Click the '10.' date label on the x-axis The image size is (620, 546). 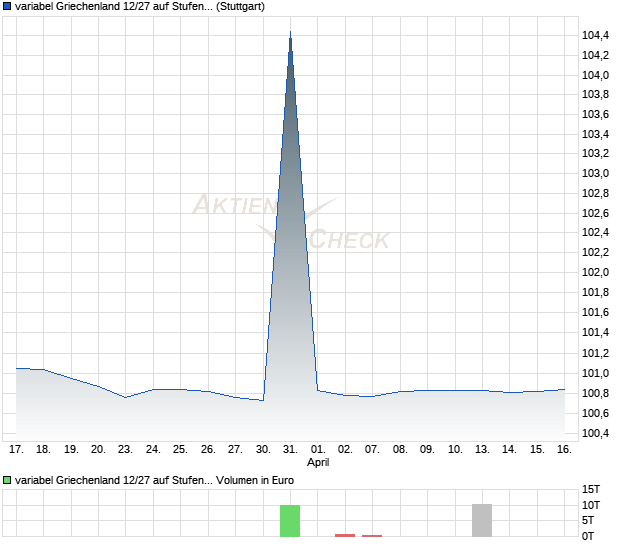click(455, 450)
